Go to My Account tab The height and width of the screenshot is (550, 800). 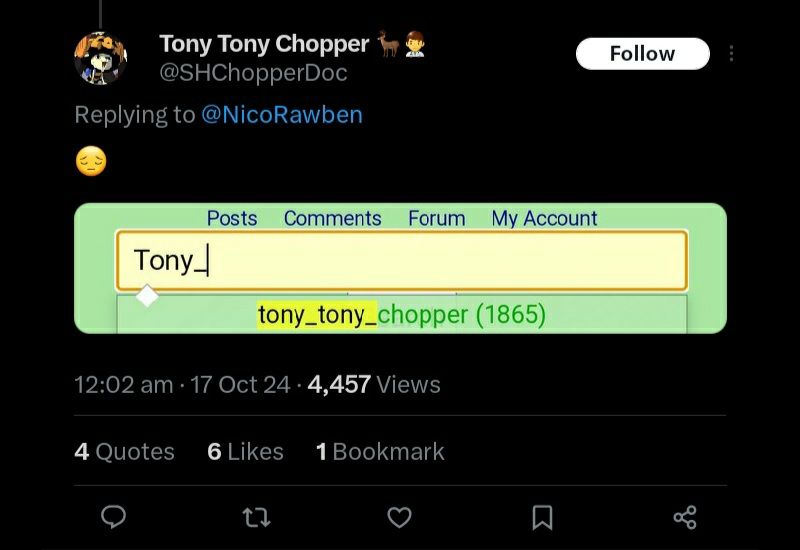pyautogui.click(x=544, y=218)
